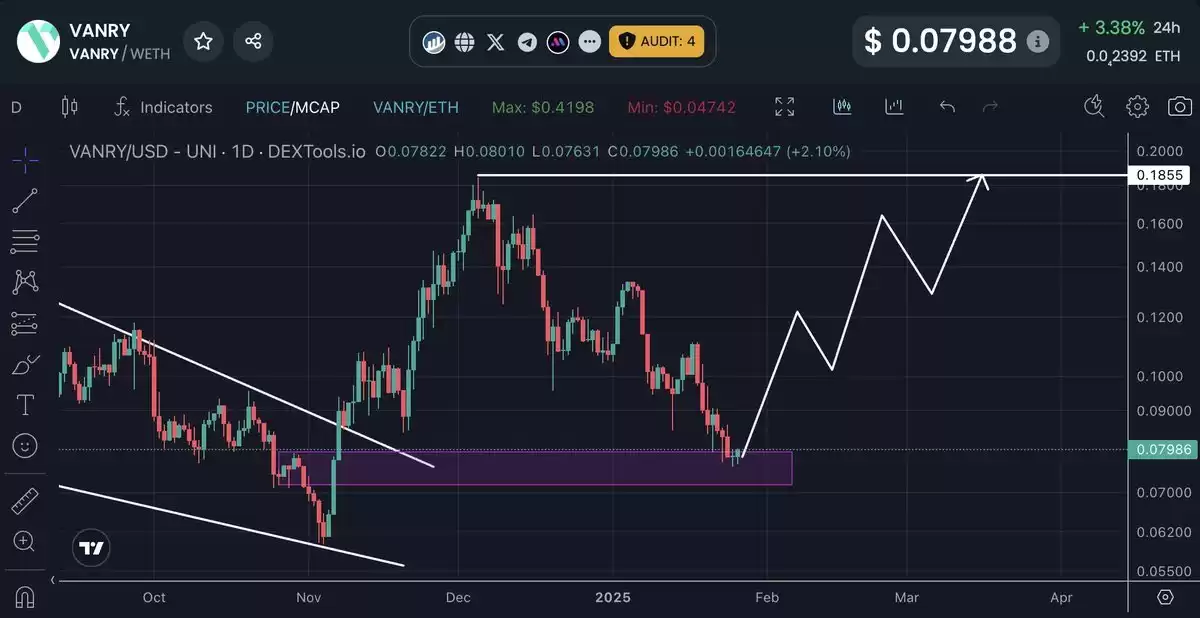Open the candle-with-baseline chart tool icon
Image resolution: width=1200 pixels, height=618 pixels.
point(842,106)
